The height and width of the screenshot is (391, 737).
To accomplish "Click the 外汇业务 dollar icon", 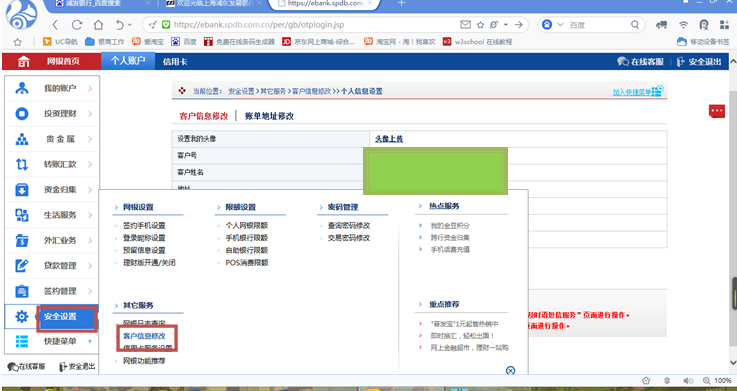I will click(22, 240).
